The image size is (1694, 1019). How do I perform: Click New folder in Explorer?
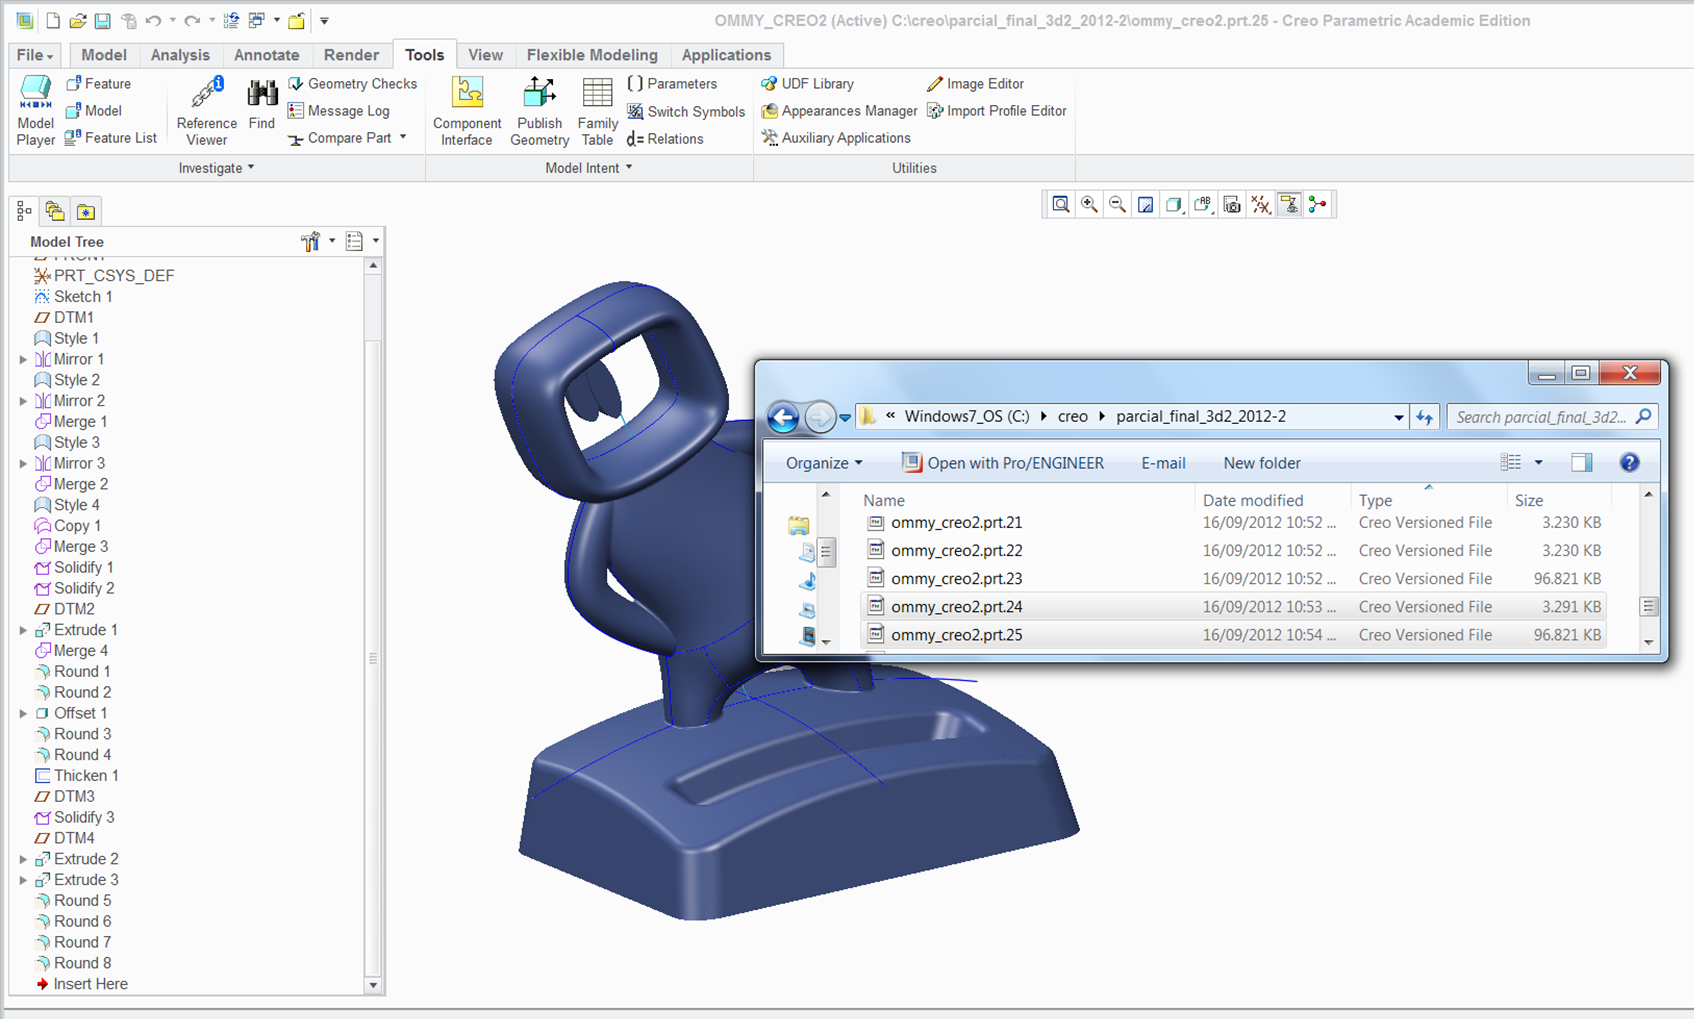click(1262, 463)
